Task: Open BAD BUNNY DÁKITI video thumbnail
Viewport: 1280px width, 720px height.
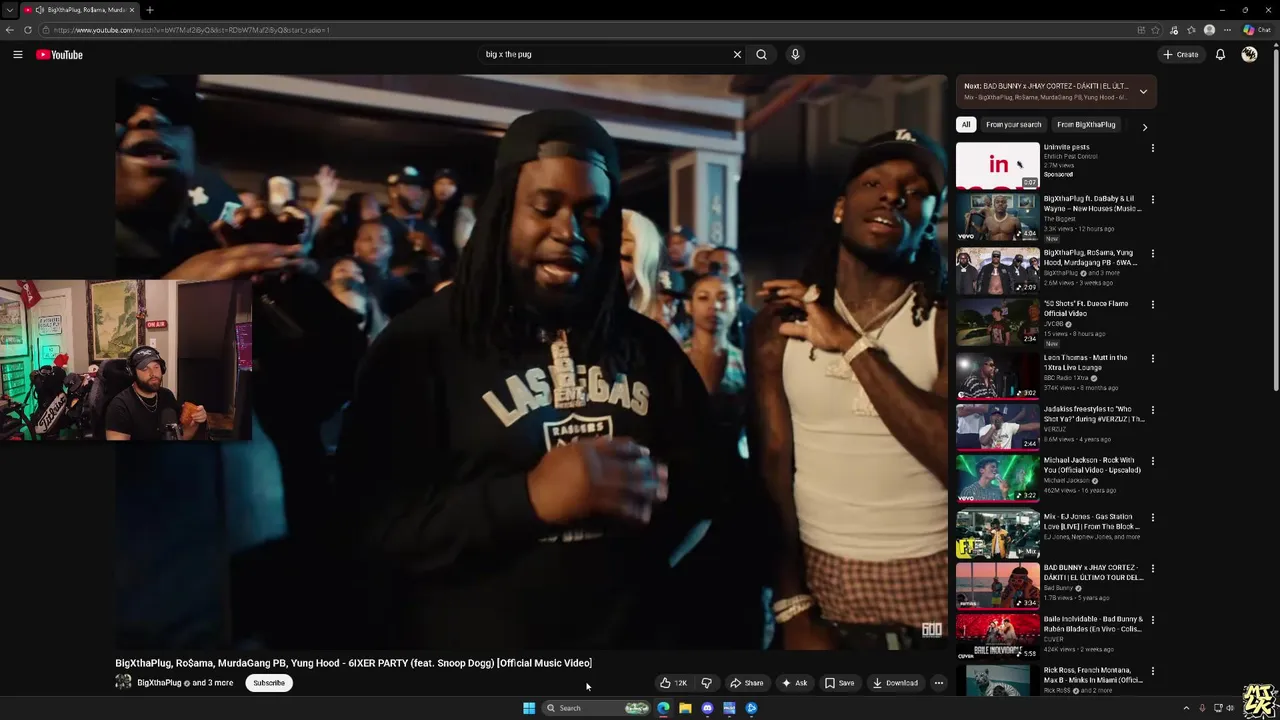Action: (997, 585)
